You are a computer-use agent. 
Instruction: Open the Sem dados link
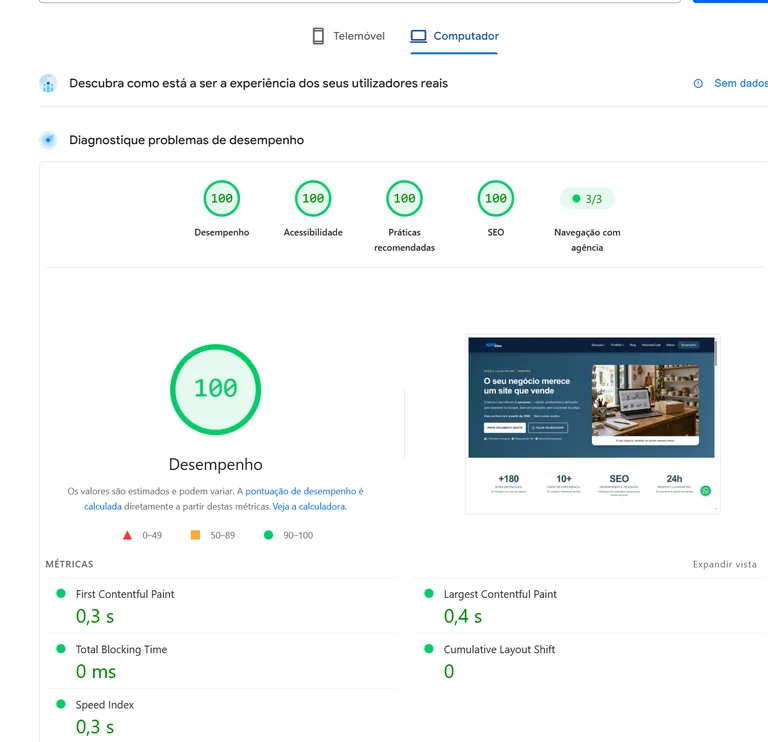click(741, 83)
